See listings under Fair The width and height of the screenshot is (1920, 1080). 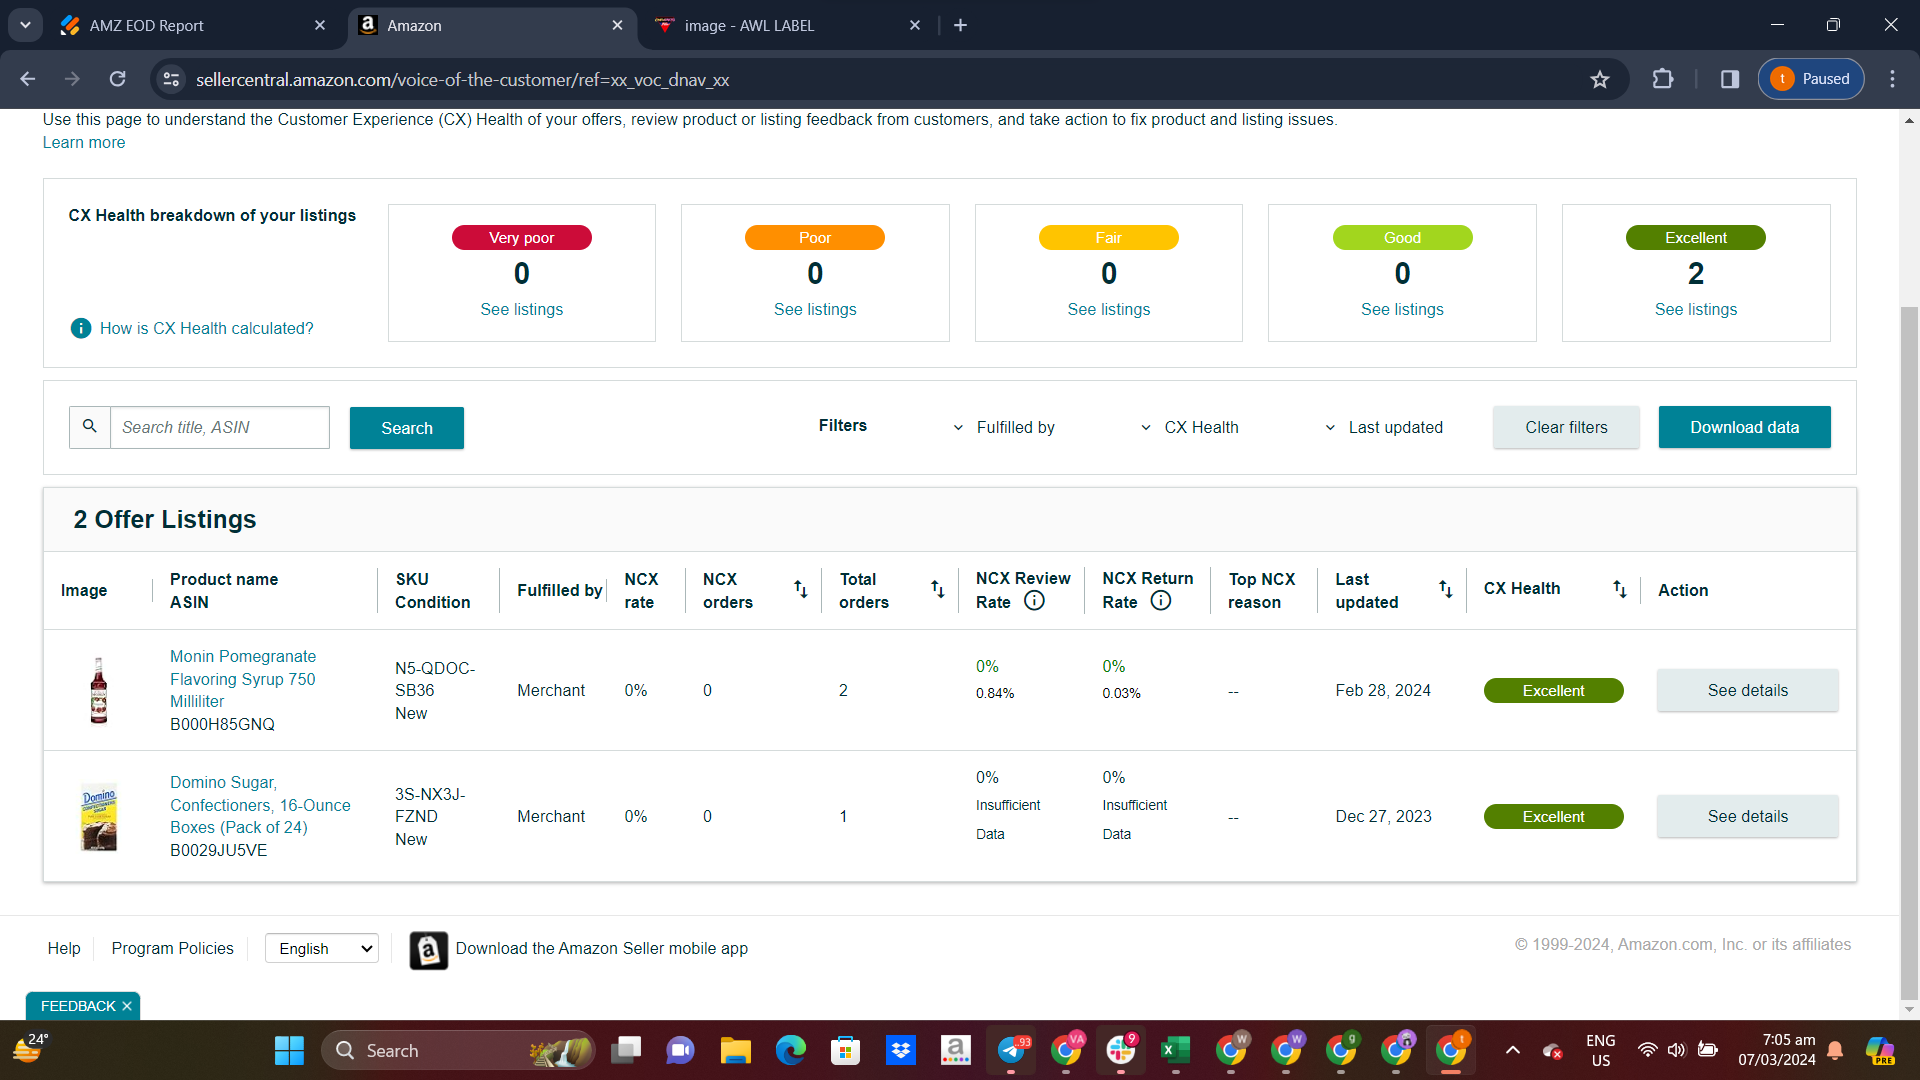tap(1109, 309)
